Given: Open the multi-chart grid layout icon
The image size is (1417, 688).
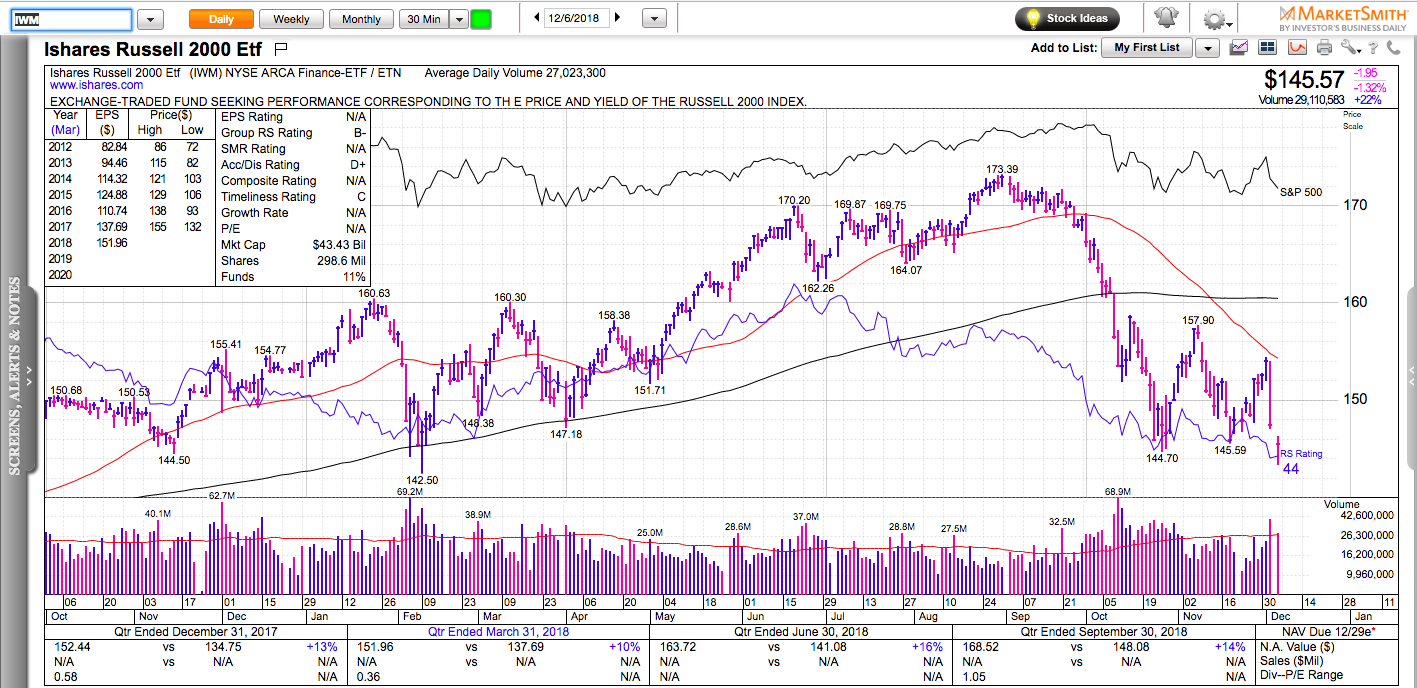Looking at the screenshot, I should coord(1268,47).
